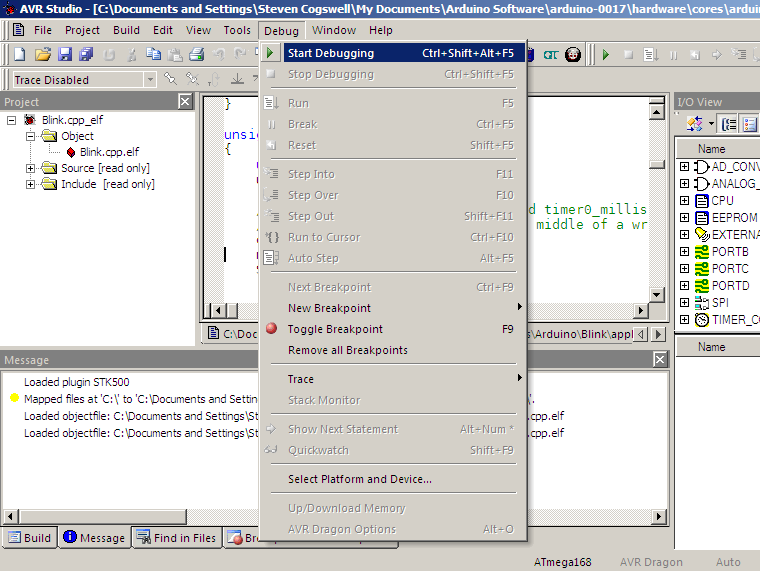Viewport: 760px width, 571px height.
Task: Switch to the Build output tab
Action: [x=29, y=538]
